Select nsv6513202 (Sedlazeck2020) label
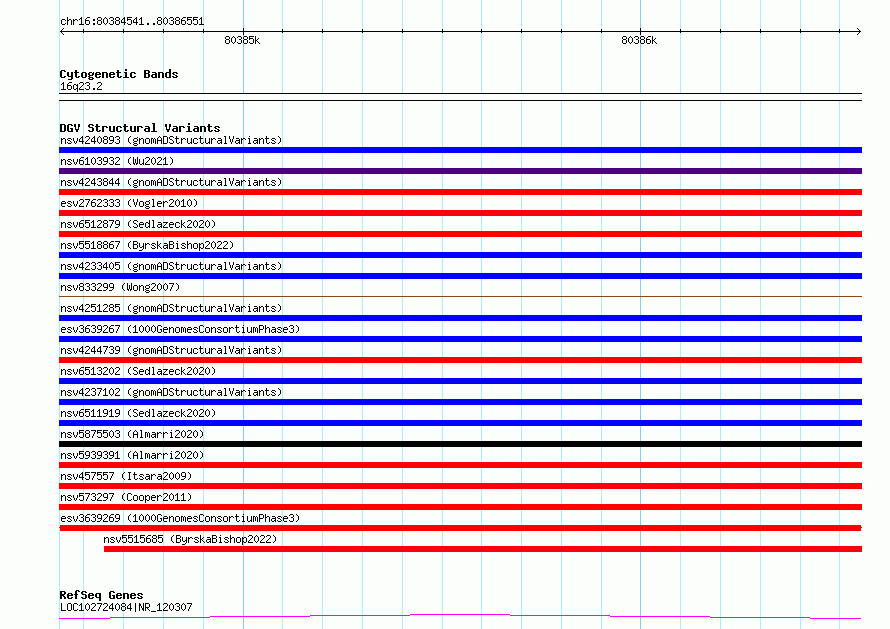 (138, 371)
